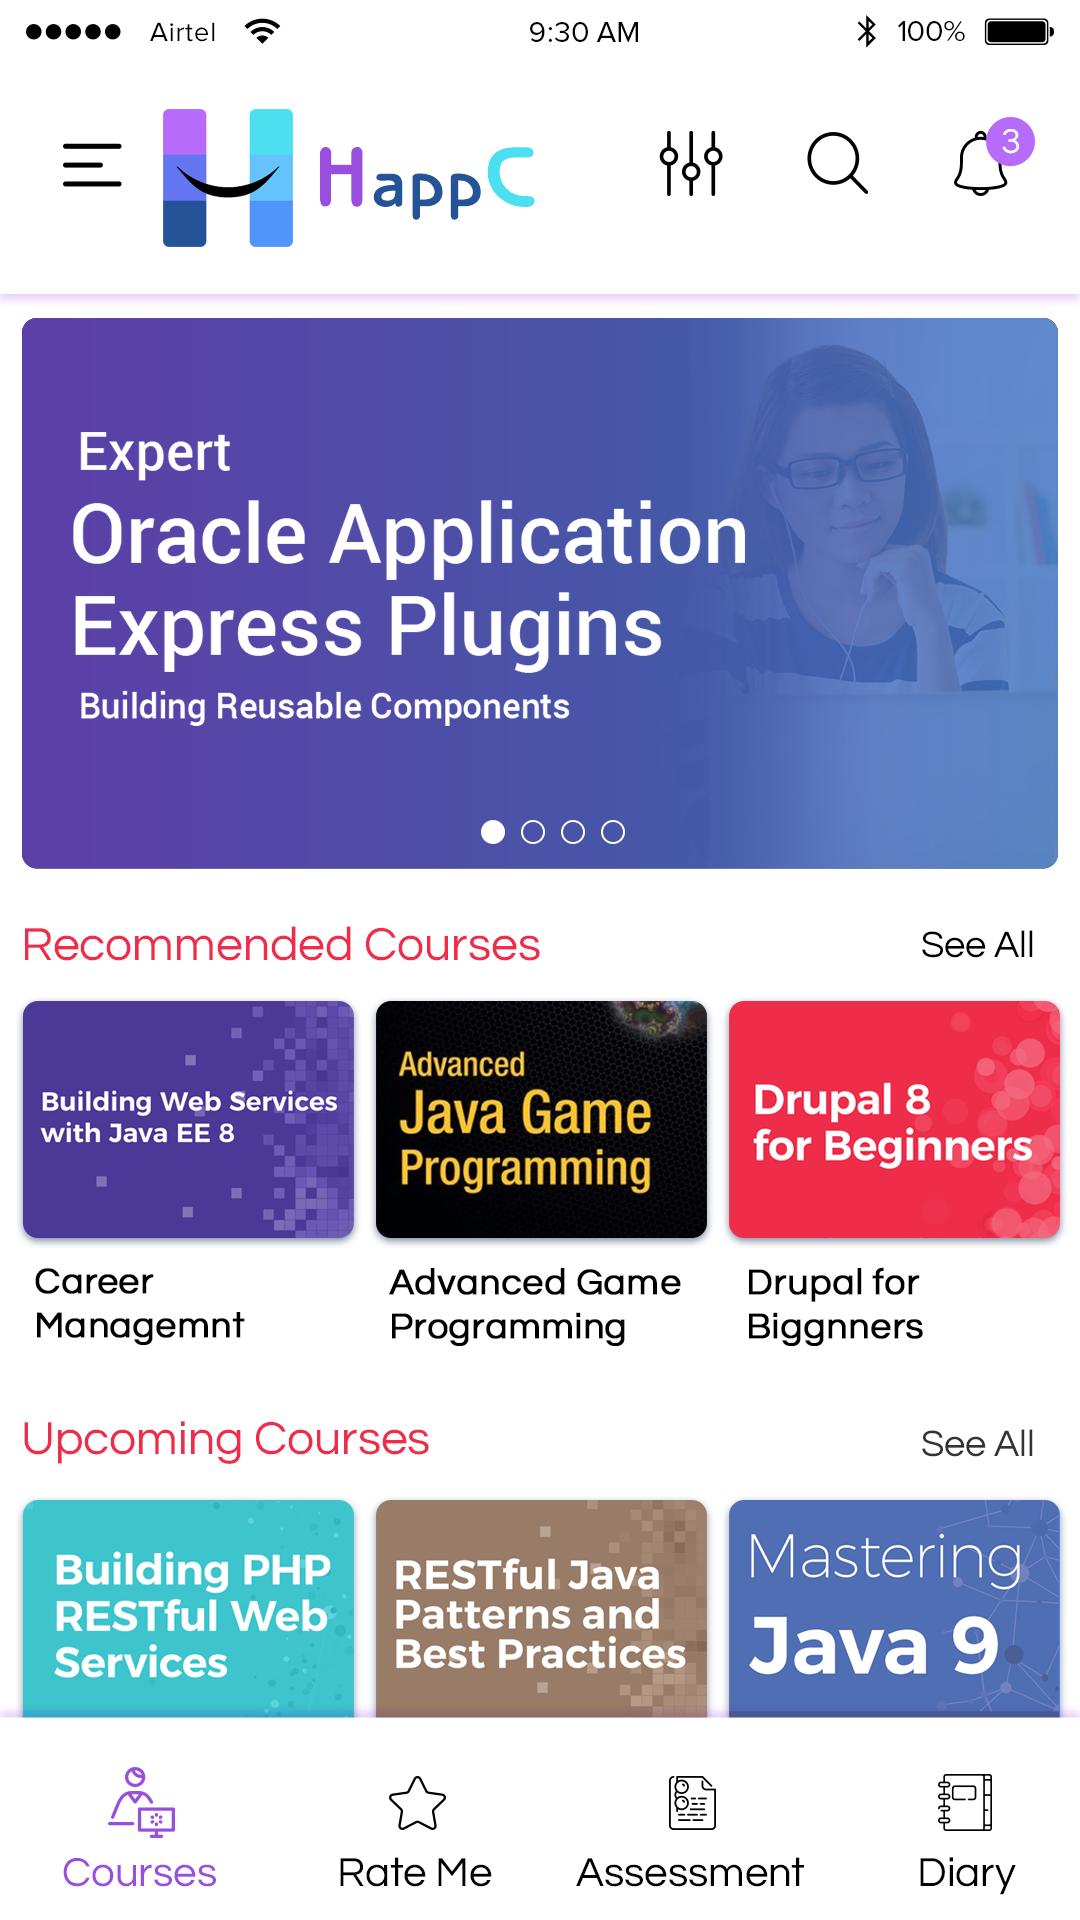See all Recommended Courses
Image resolution: width=1080 pixels, height=1920 pixels.
977,945
